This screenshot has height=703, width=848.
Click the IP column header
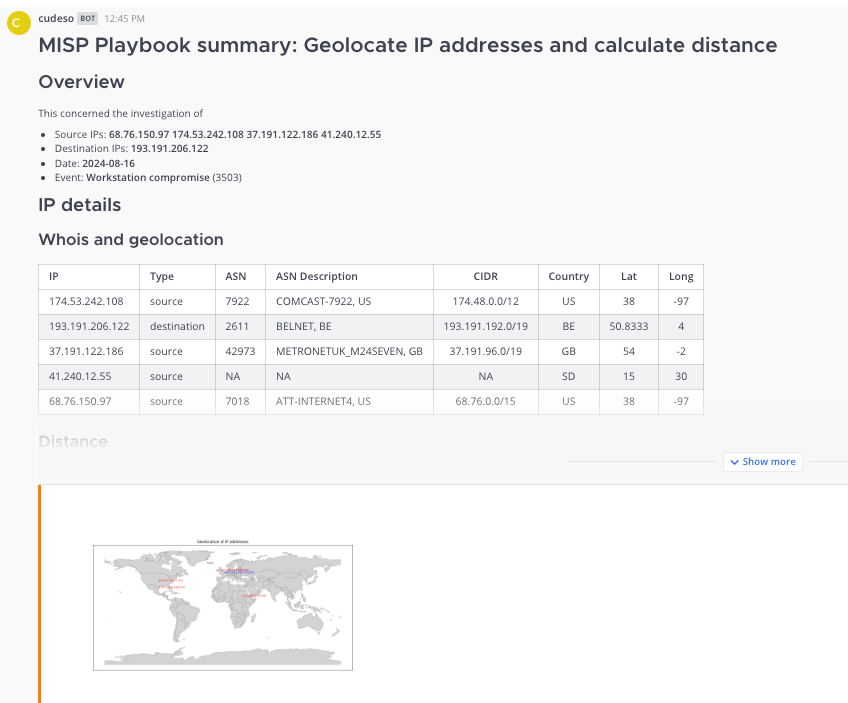(x=89, y=277)
